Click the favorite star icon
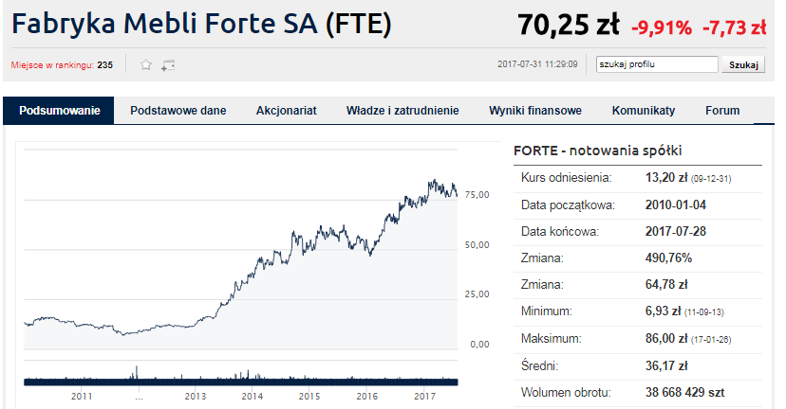 tap(146, 65)
